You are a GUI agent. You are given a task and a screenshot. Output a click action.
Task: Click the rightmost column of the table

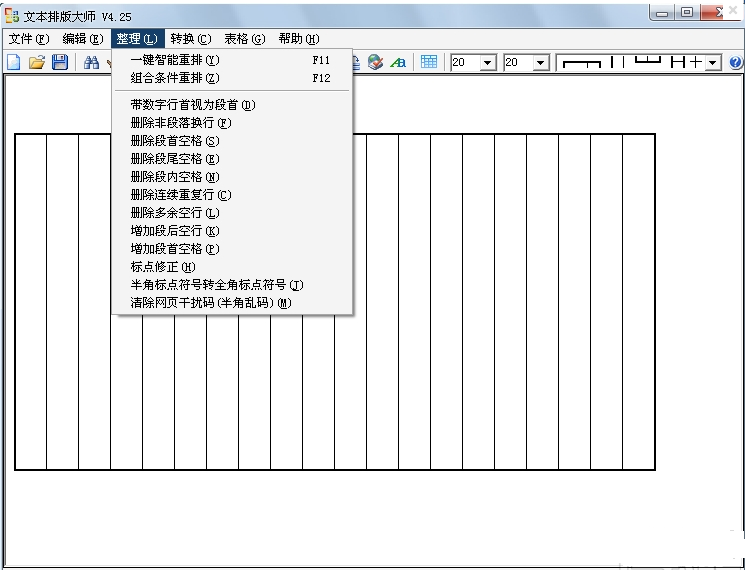(639, 302)
